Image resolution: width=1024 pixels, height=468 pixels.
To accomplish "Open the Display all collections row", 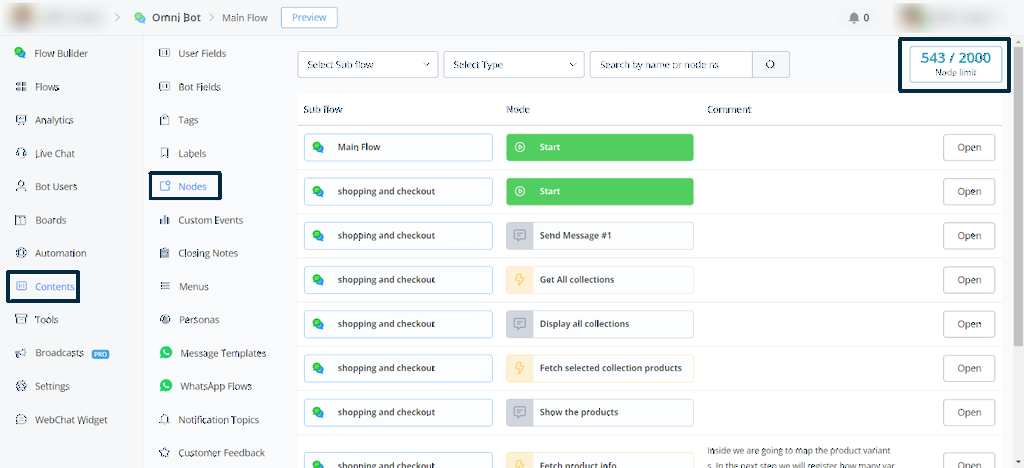I will [968, 324].
